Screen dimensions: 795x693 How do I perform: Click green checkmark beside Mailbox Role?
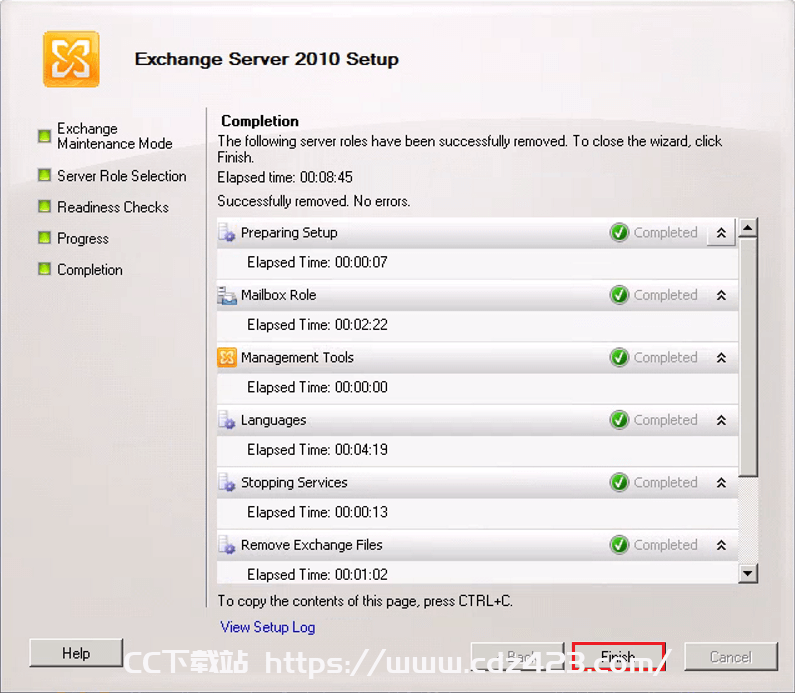pos(619,295)
